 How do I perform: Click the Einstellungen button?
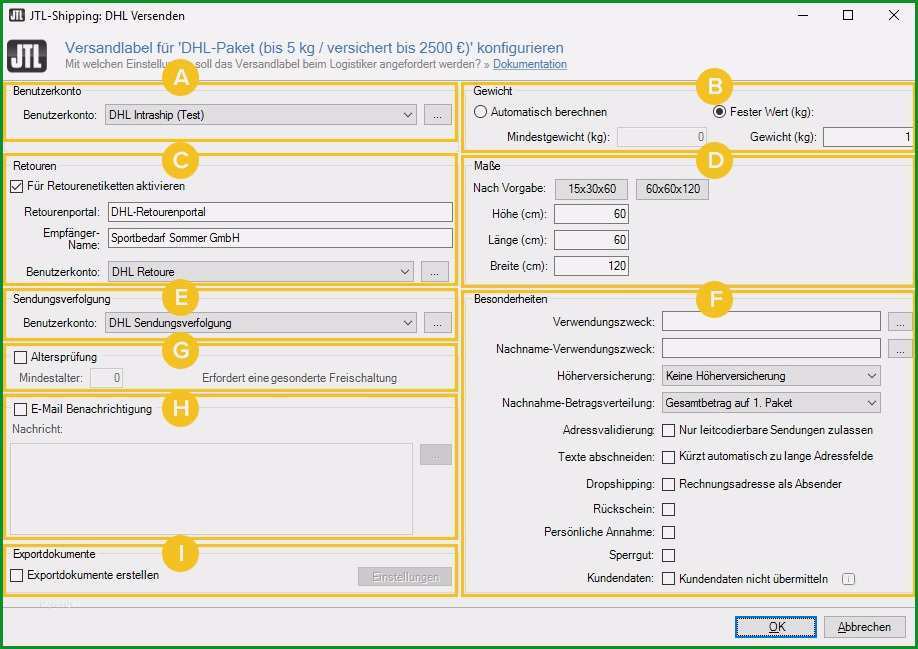[405, 577]
